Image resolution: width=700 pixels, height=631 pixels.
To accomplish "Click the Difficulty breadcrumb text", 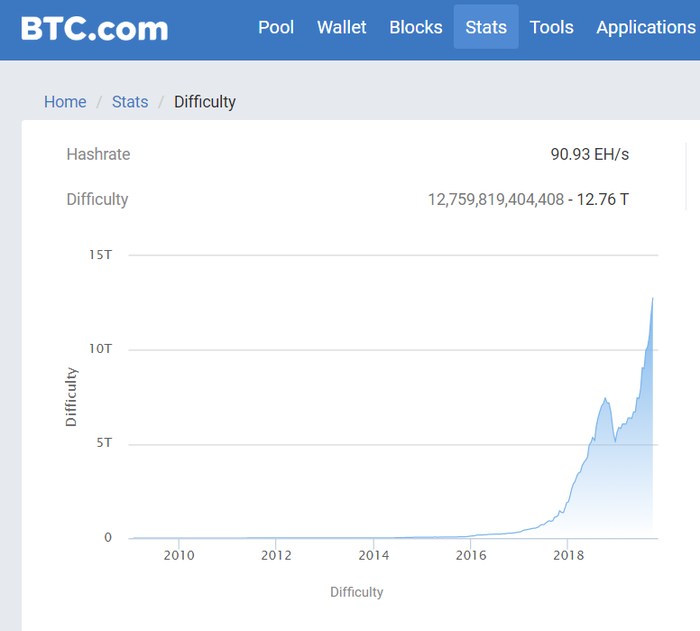I will (x=205, y=102).
